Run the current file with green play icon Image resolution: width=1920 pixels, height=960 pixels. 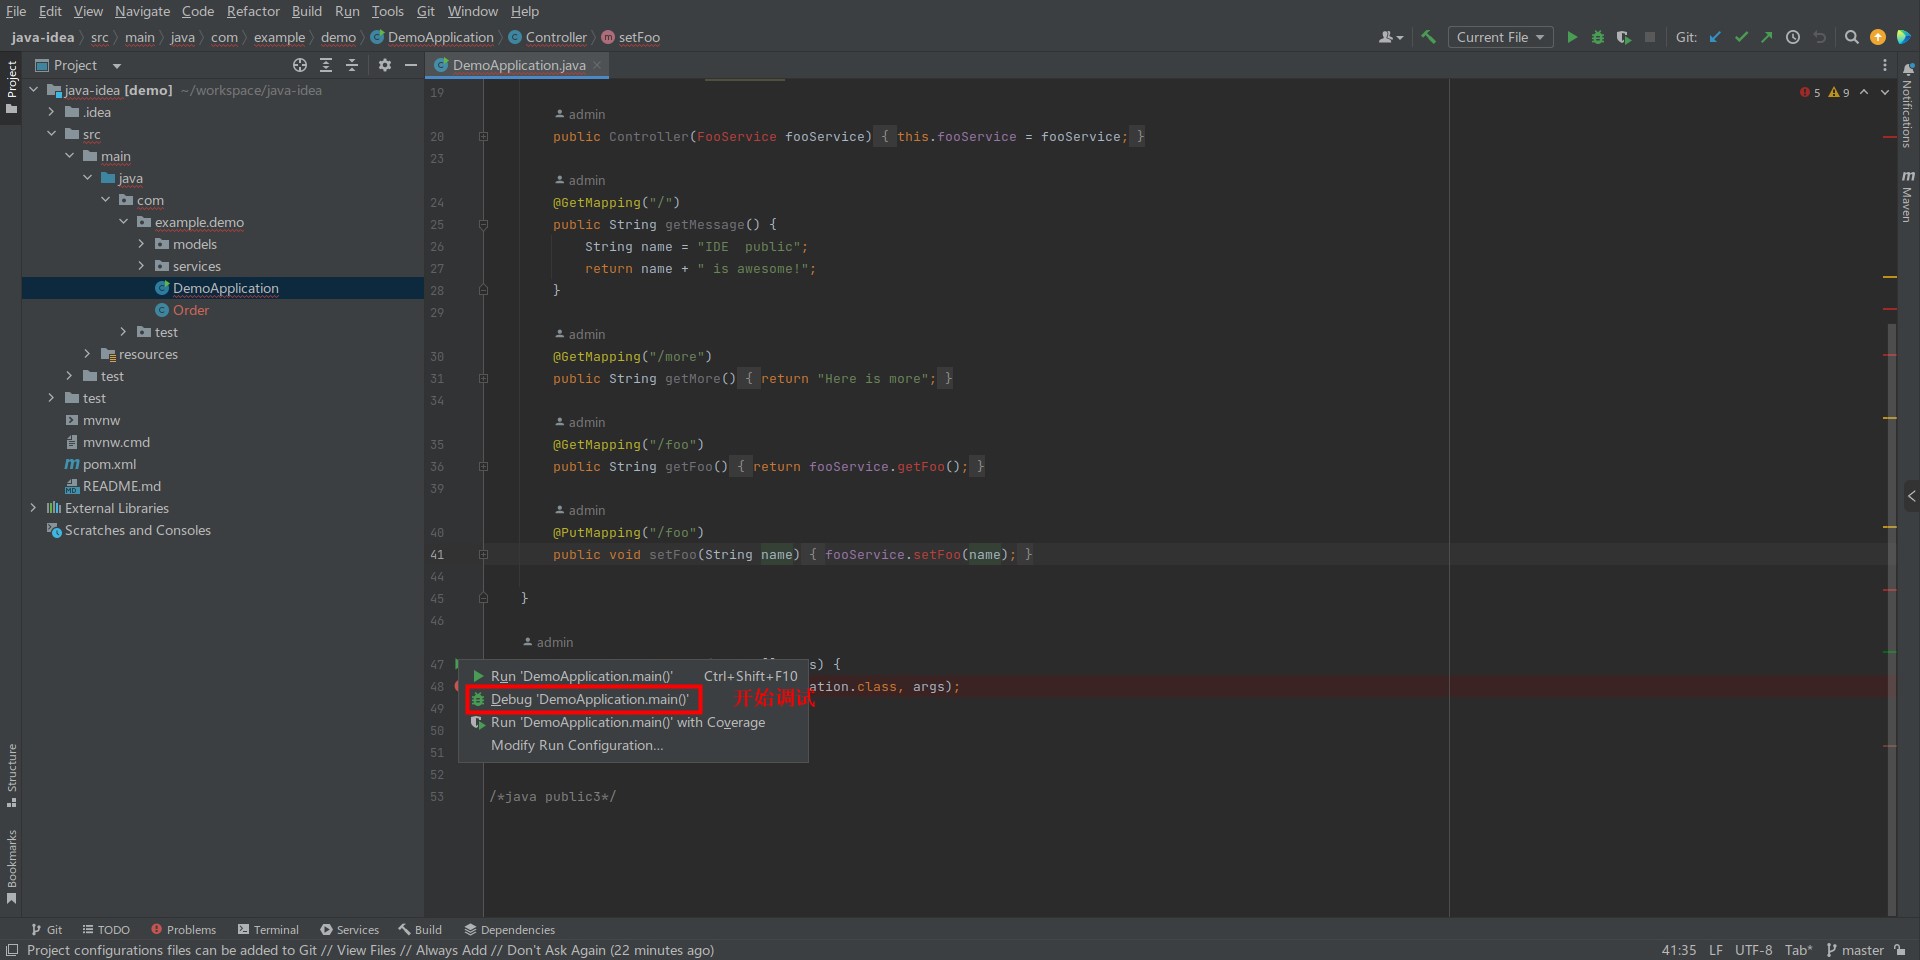pyautogui.click(x=1572, y=37)
